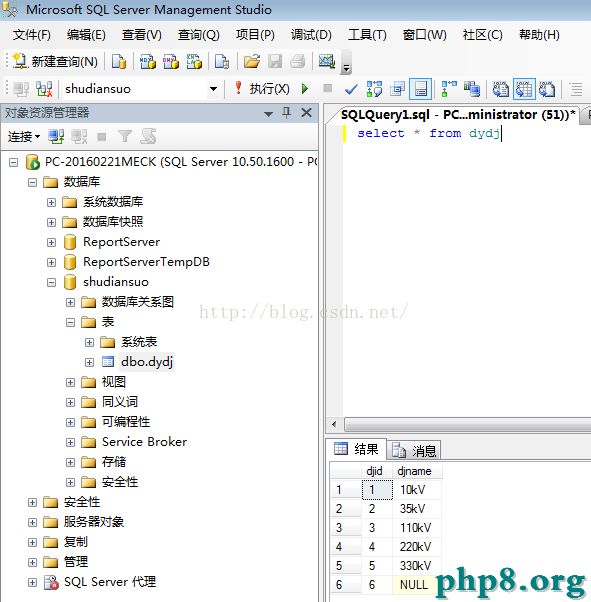Expand the Service Broker folder

point(70,442)
